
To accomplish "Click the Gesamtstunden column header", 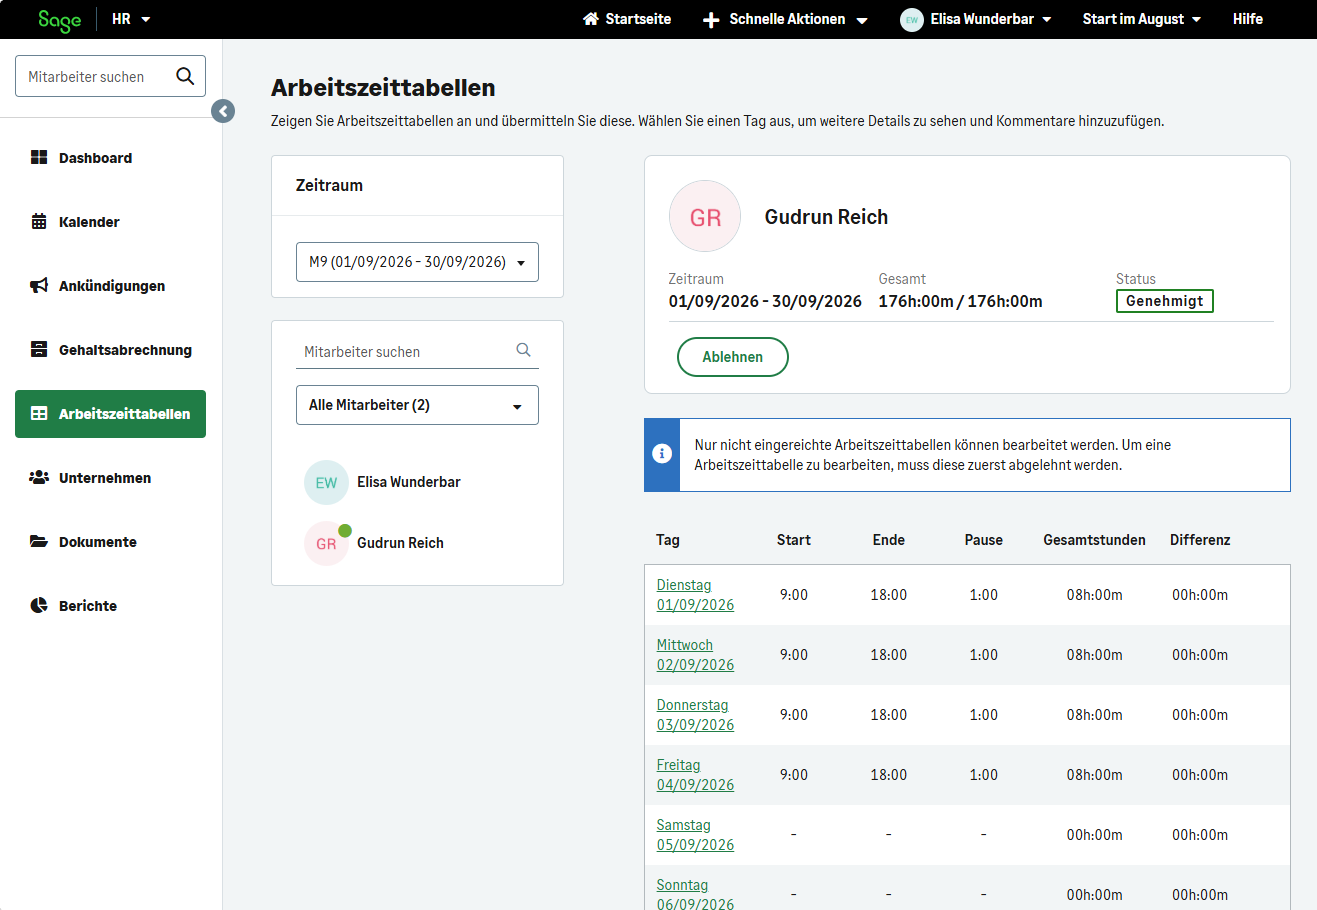I will tap(1094, 540).
